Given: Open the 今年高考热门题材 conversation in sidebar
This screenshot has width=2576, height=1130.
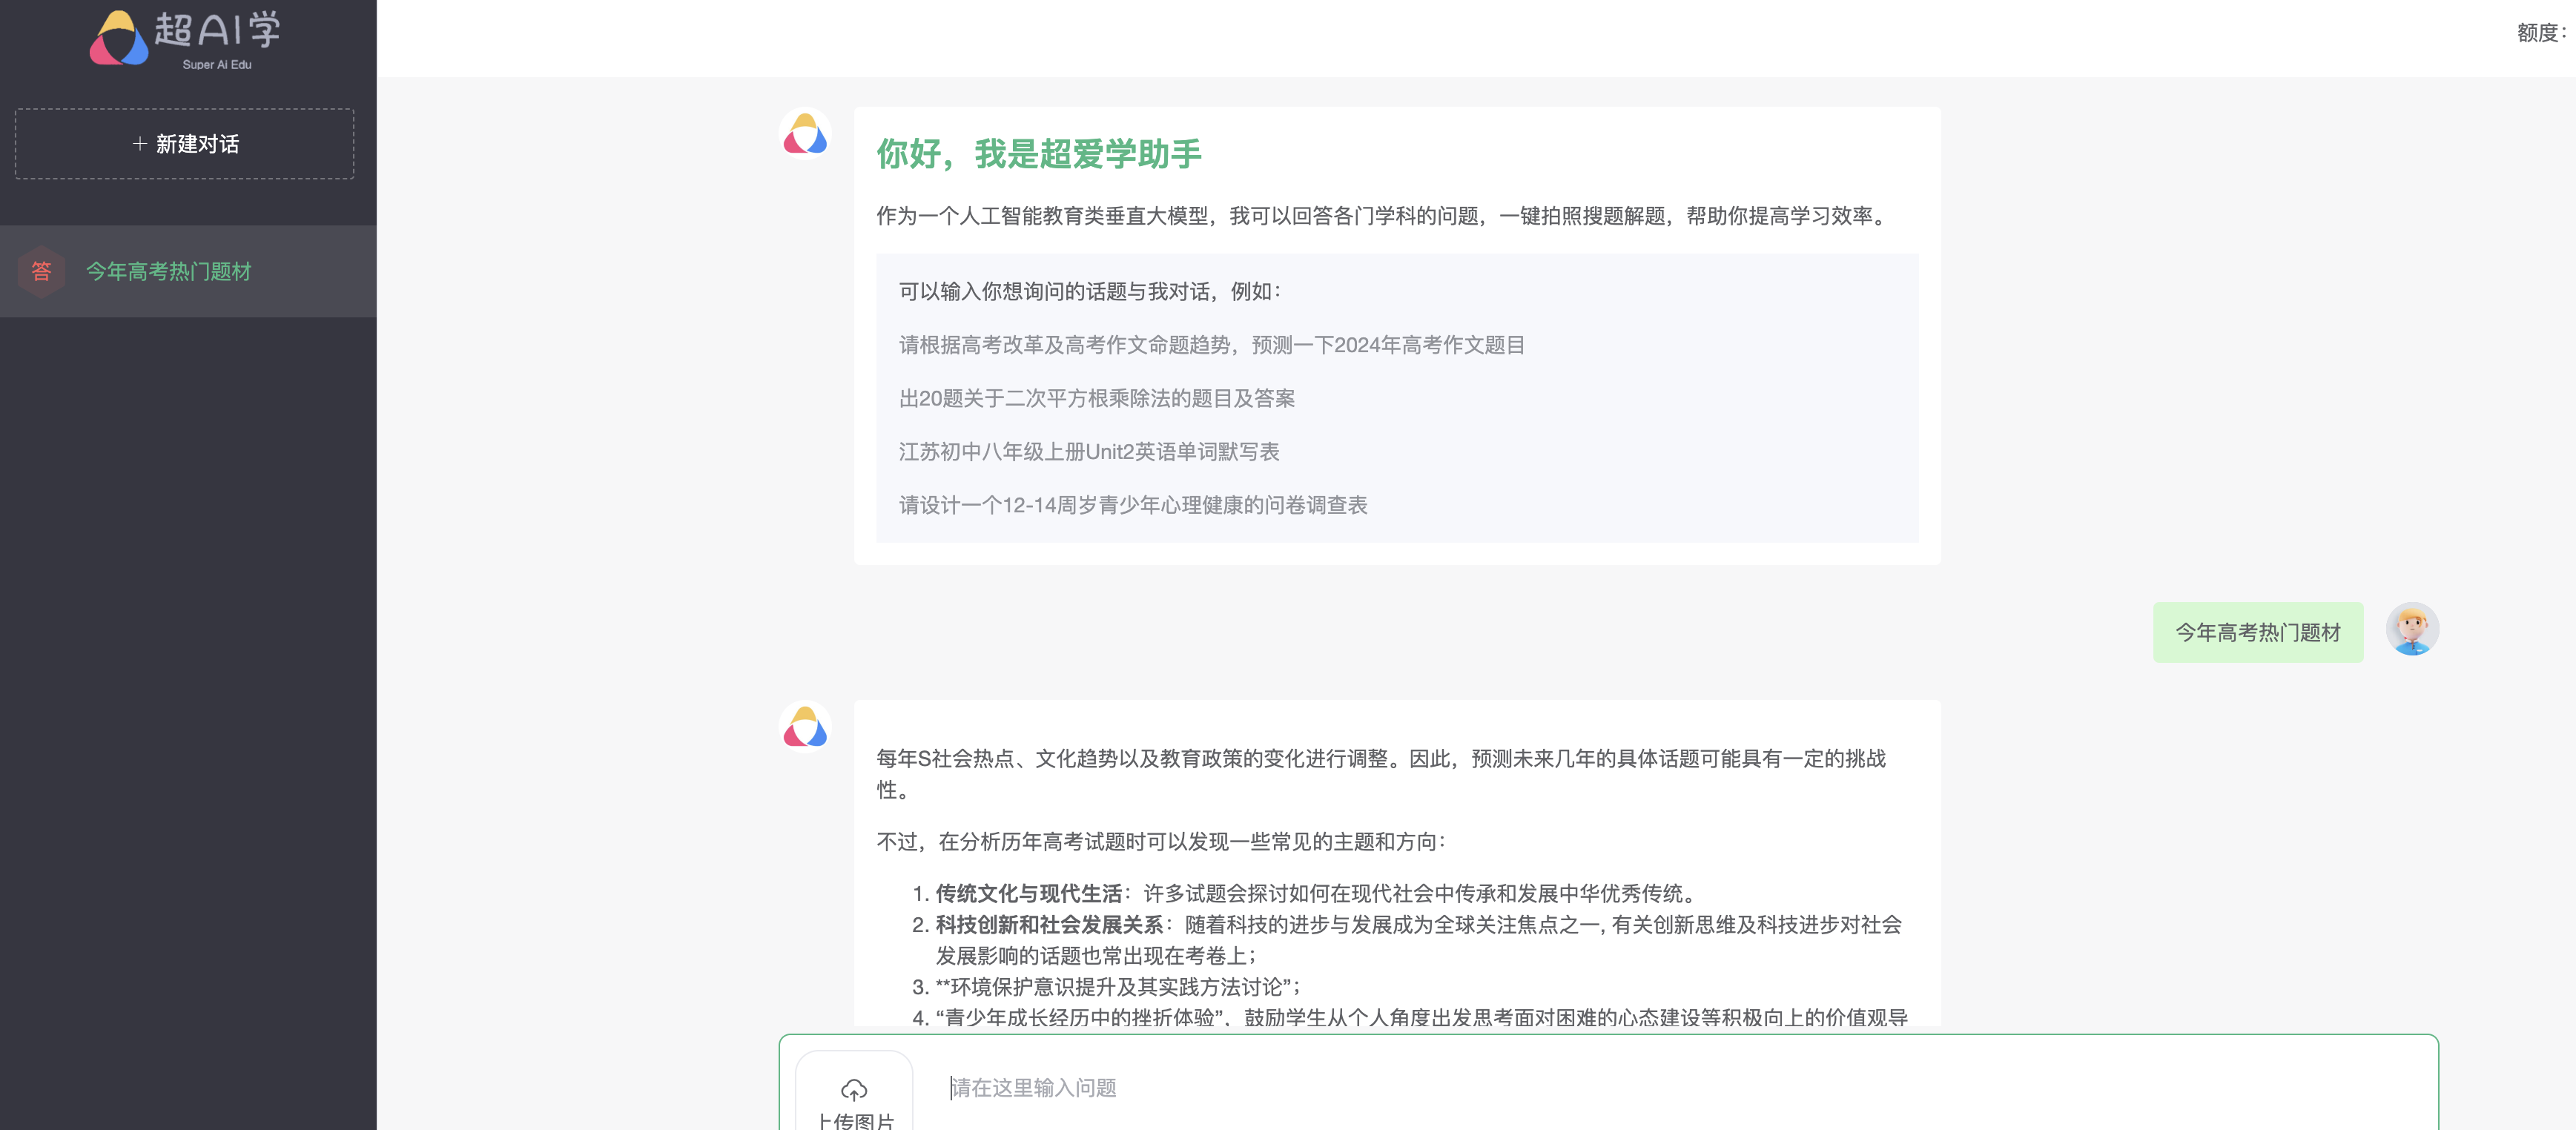Looking at the screenshot, I should 188,271.
